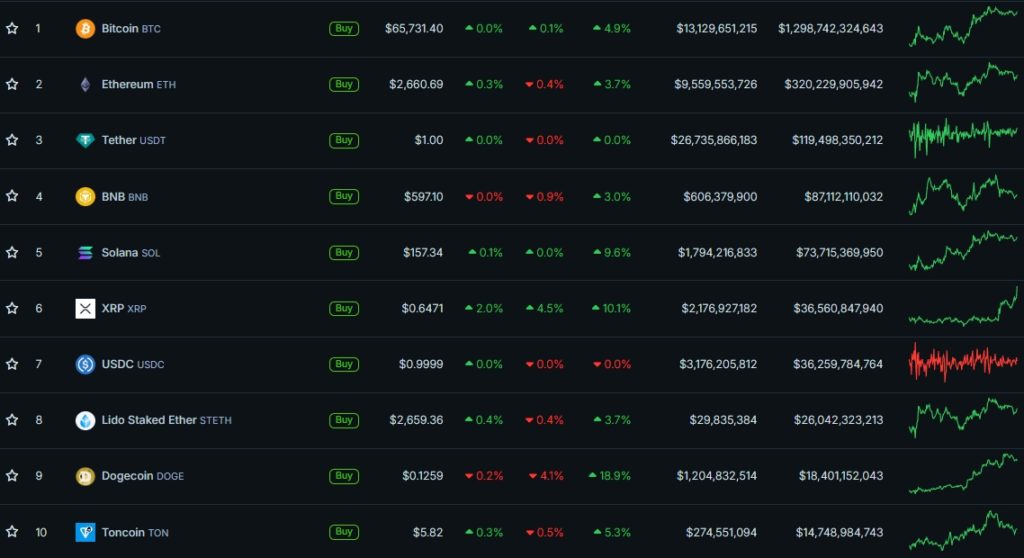Favorite Ethereum with its star
The image size is (1024, 558).
[12, 84]
